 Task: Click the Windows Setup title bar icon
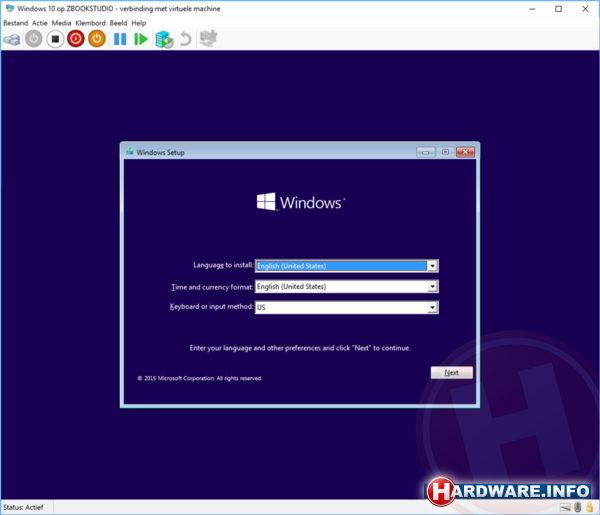click(130, 152)
